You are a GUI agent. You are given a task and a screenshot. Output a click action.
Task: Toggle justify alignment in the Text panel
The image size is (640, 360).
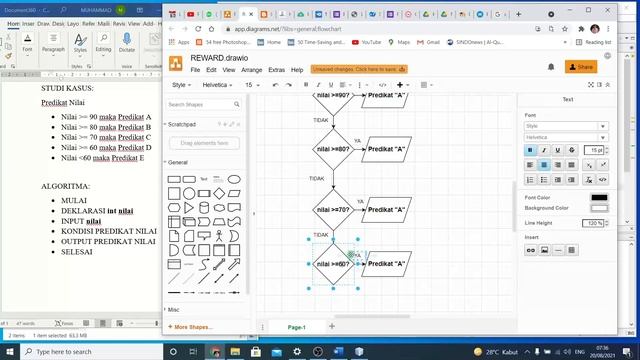(x=572, y=165)
